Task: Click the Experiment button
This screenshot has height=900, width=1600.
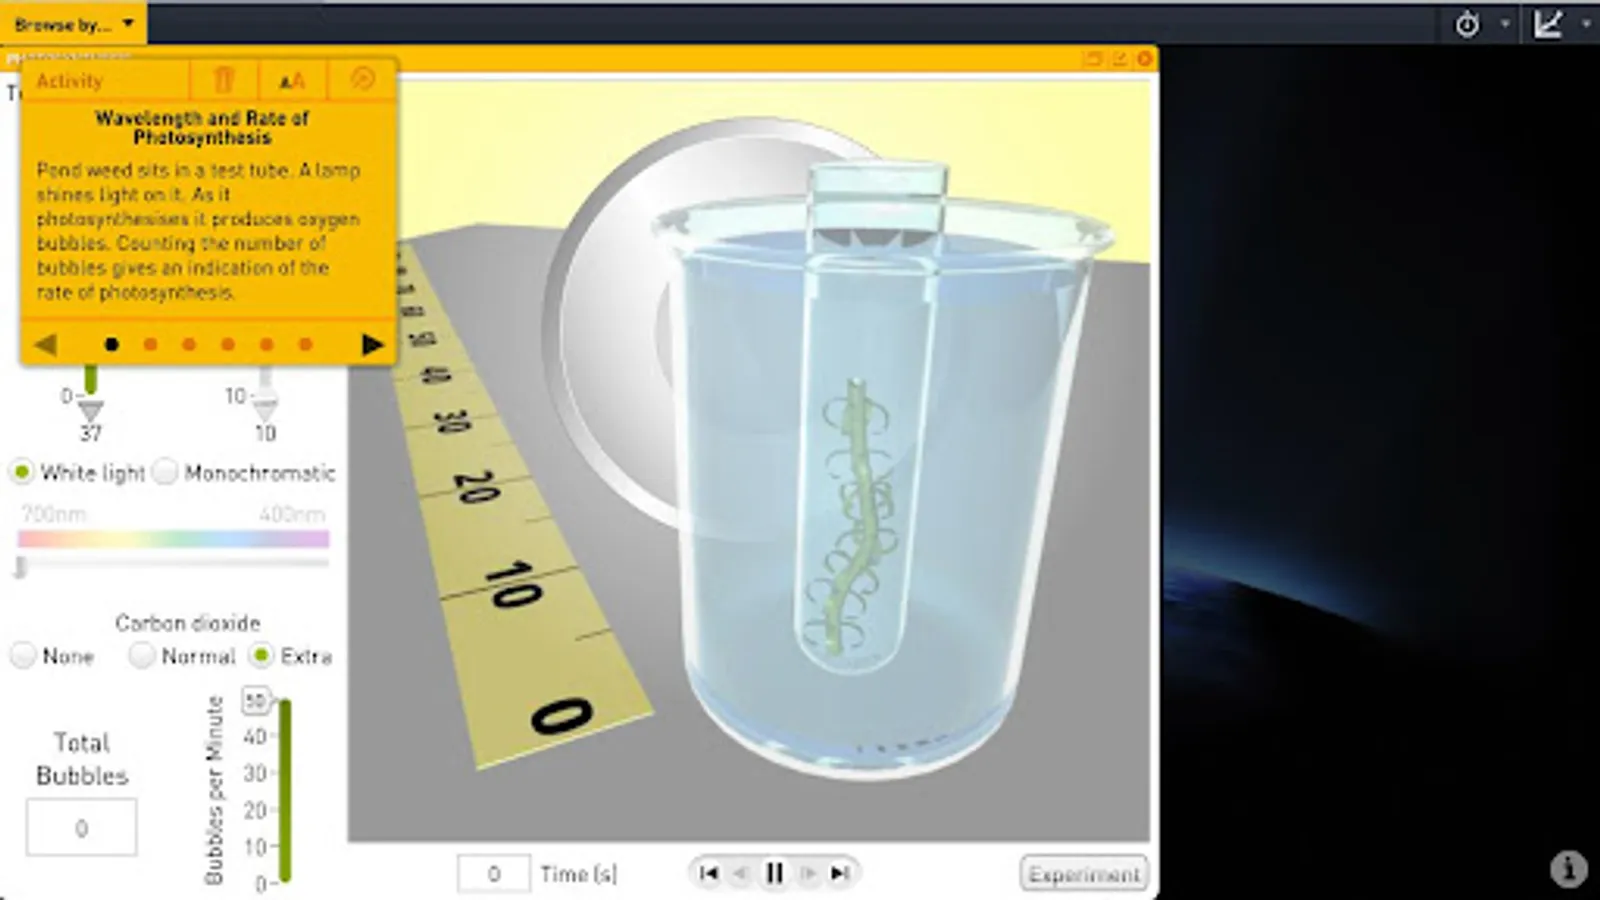Action: [x=1084, y=874]
